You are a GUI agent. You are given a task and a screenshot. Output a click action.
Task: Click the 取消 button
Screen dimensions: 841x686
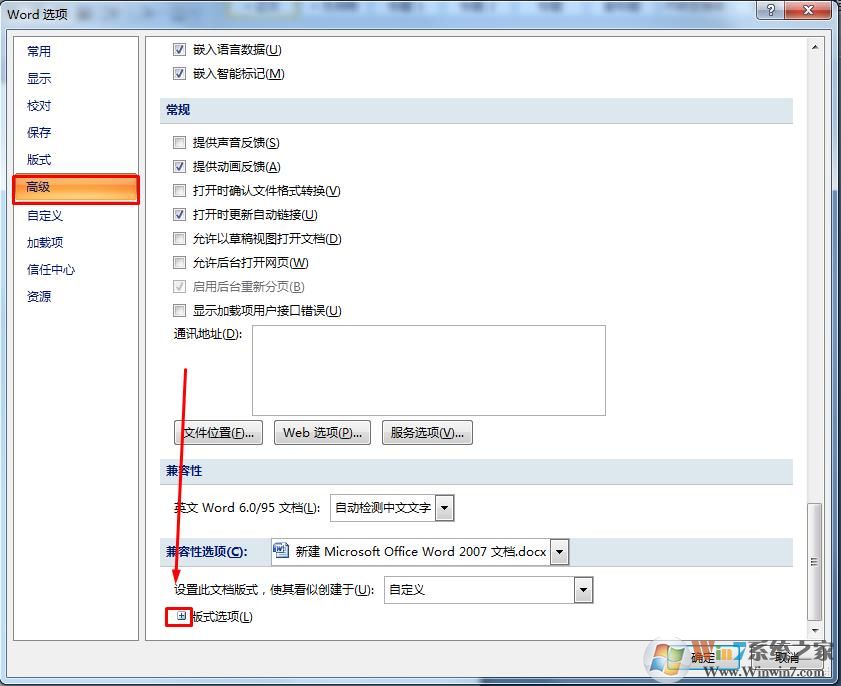pyautogui.click(x=788, y=657)
